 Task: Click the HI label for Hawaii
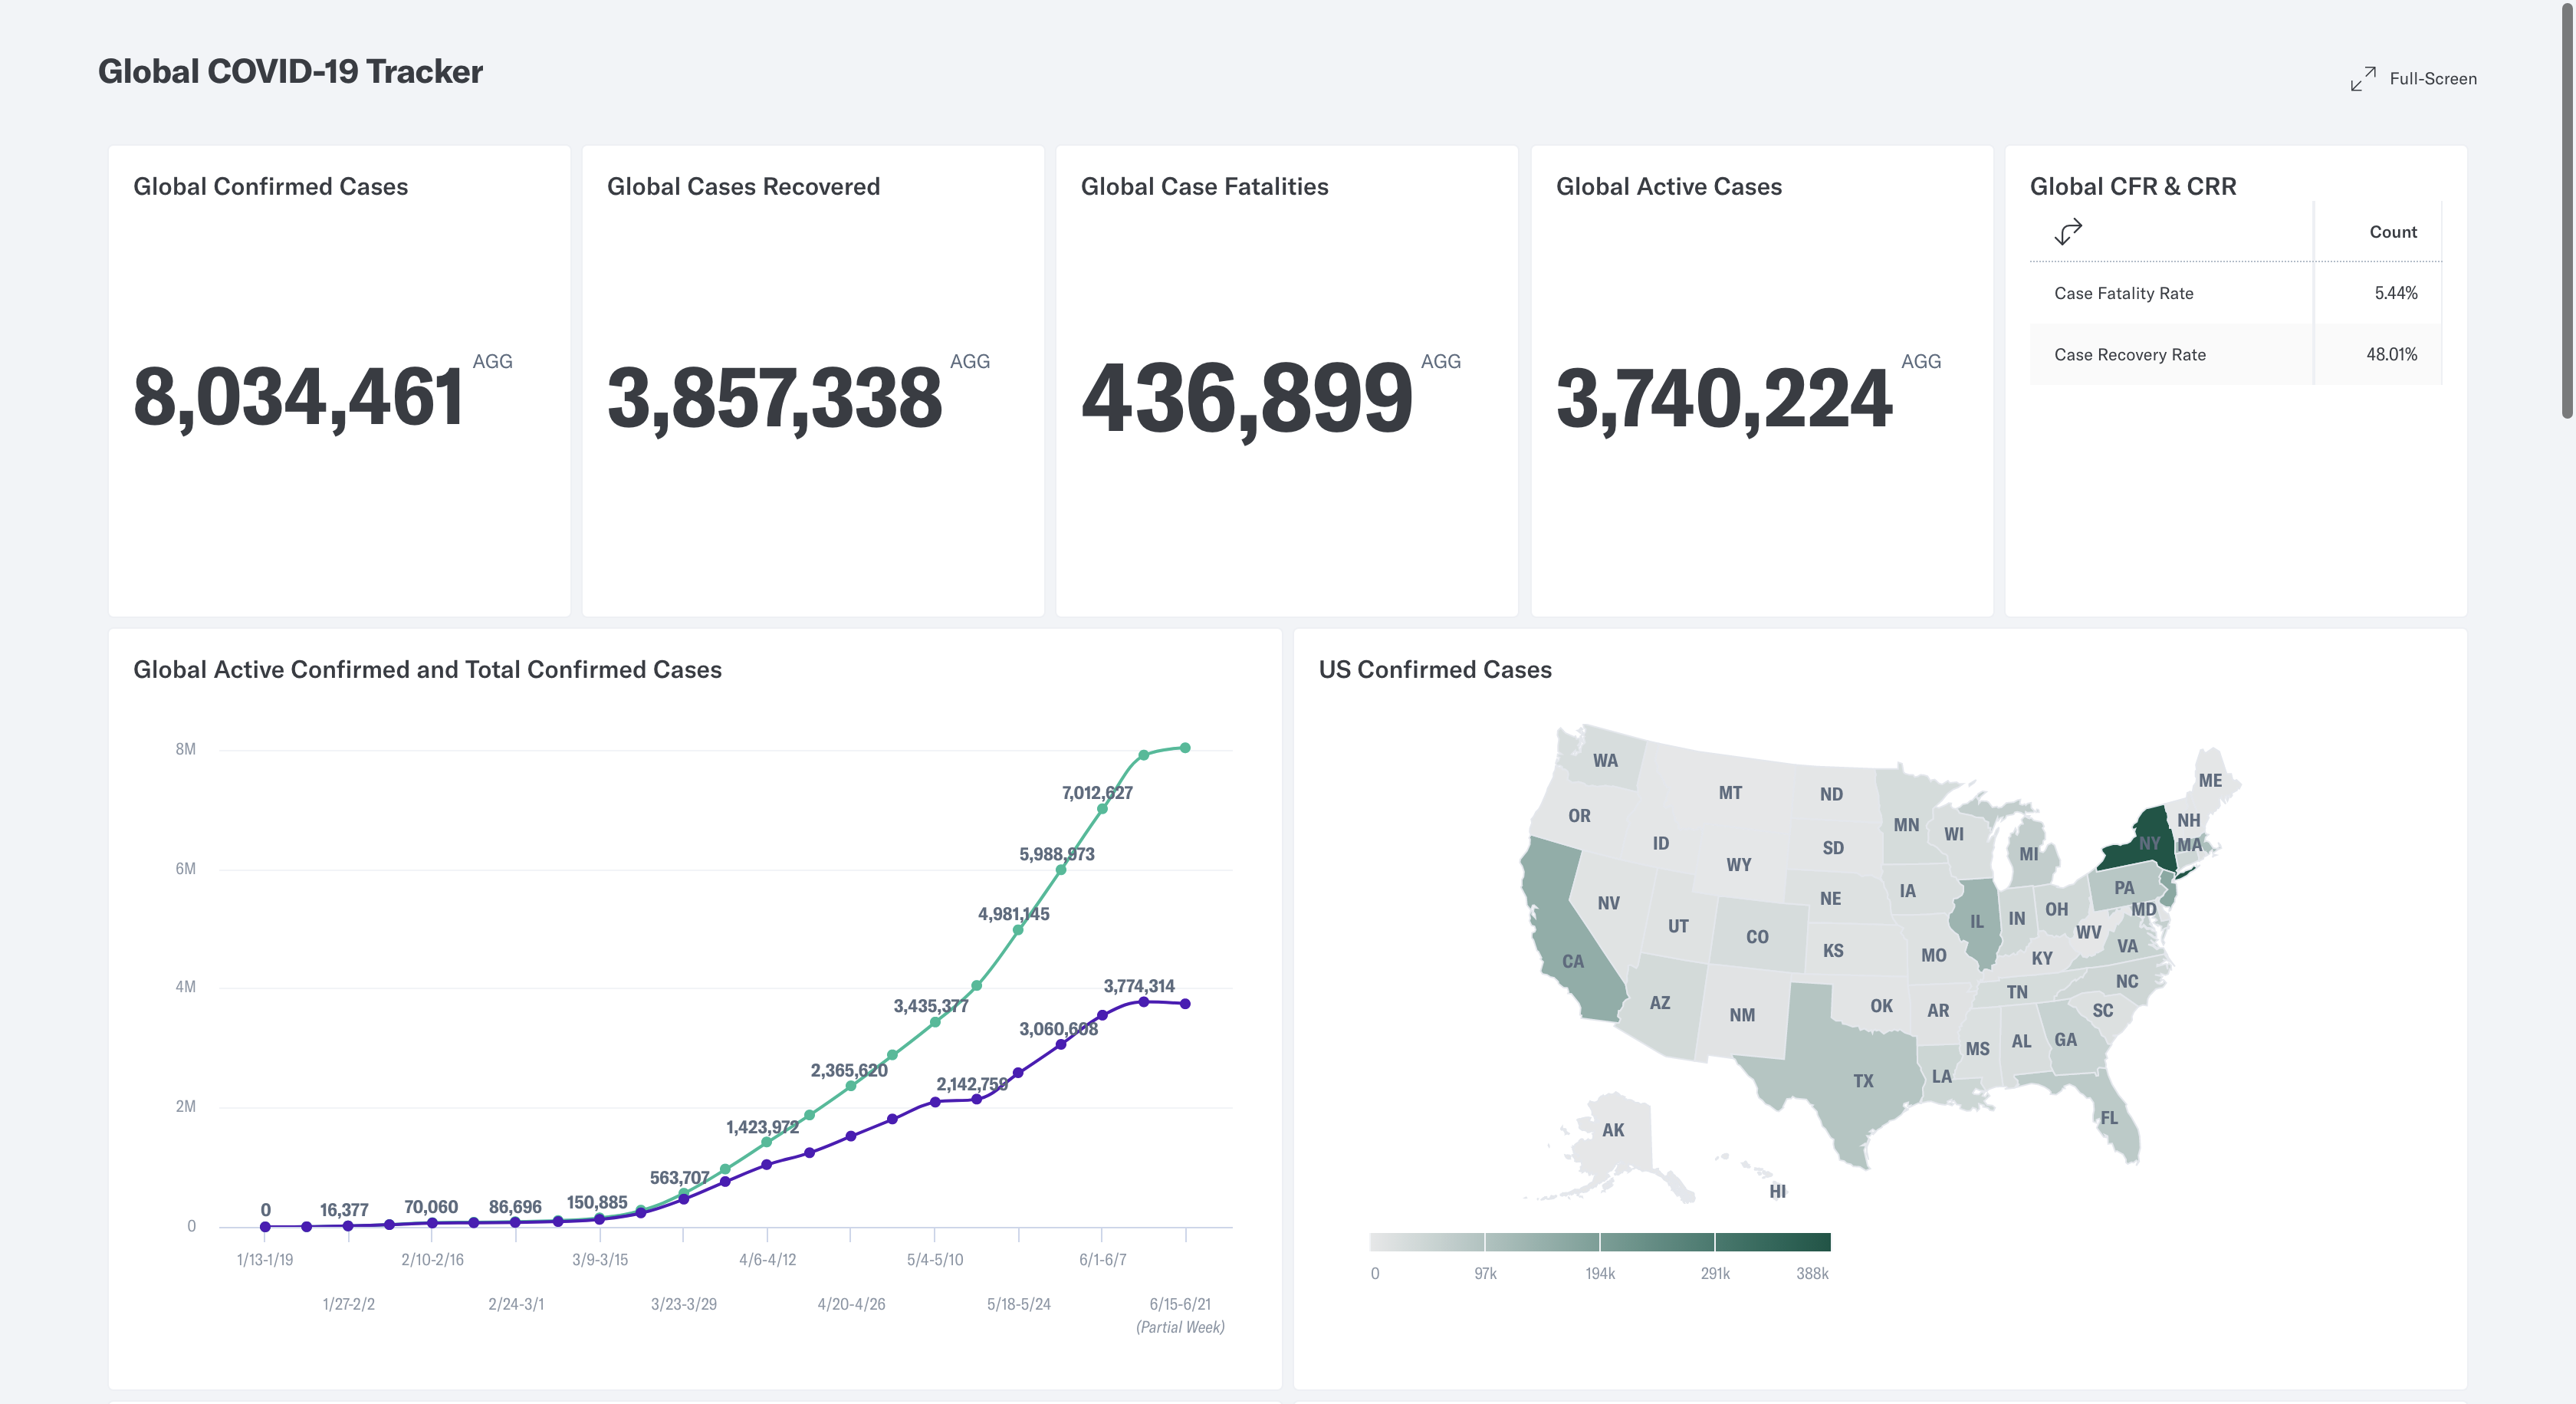1777,1191
